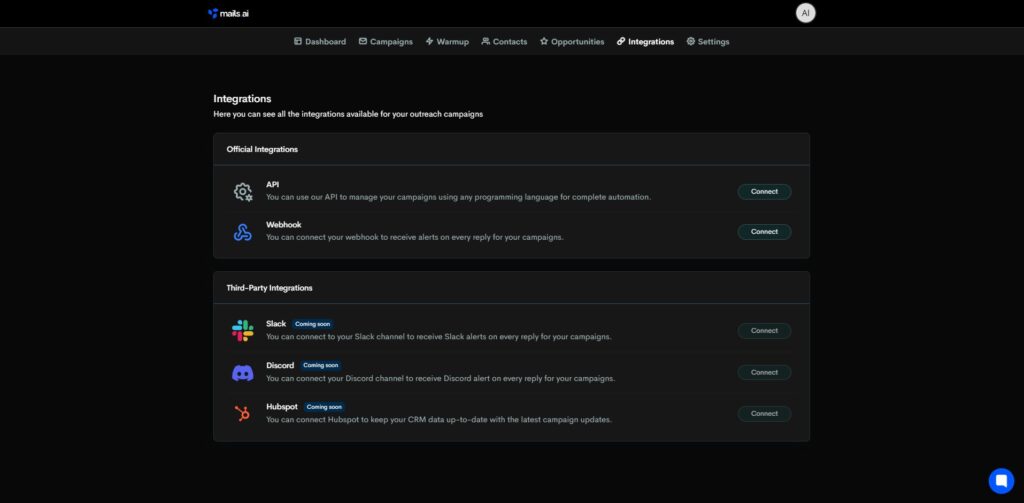Open the Campaigns tab
The width and height of the screenshot is (1024, 503).
pos(385,42)
